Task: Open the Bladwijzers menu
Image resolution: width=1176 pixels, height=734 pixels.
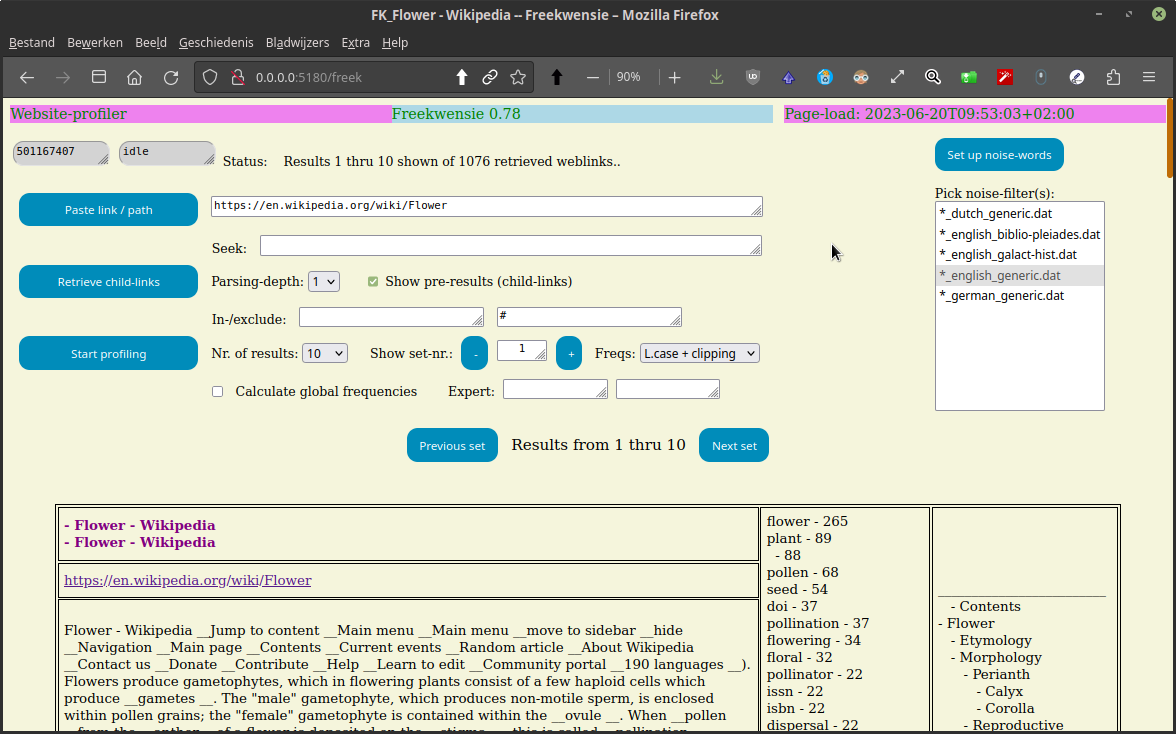Action: pyautogui.click(x=297, y=43)
